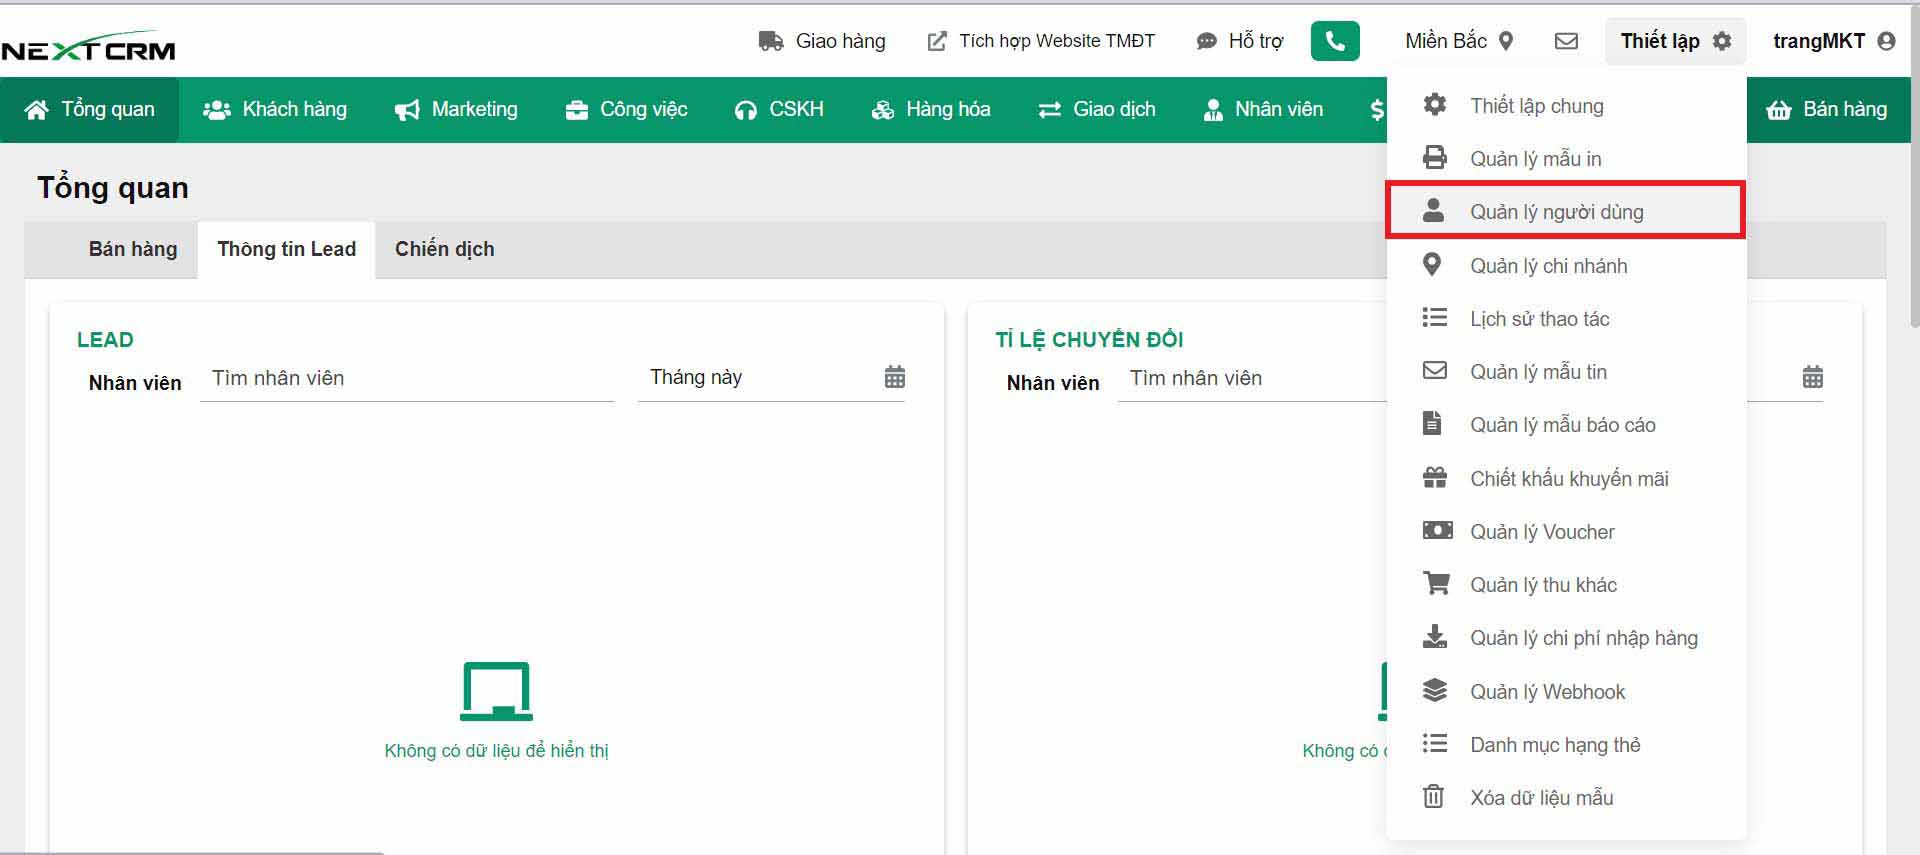Viewport: 1920px width, 855px height.
Task: Select Quản lý người dùng menu item
Action: pyautogui.click(x=1556, y=212)
